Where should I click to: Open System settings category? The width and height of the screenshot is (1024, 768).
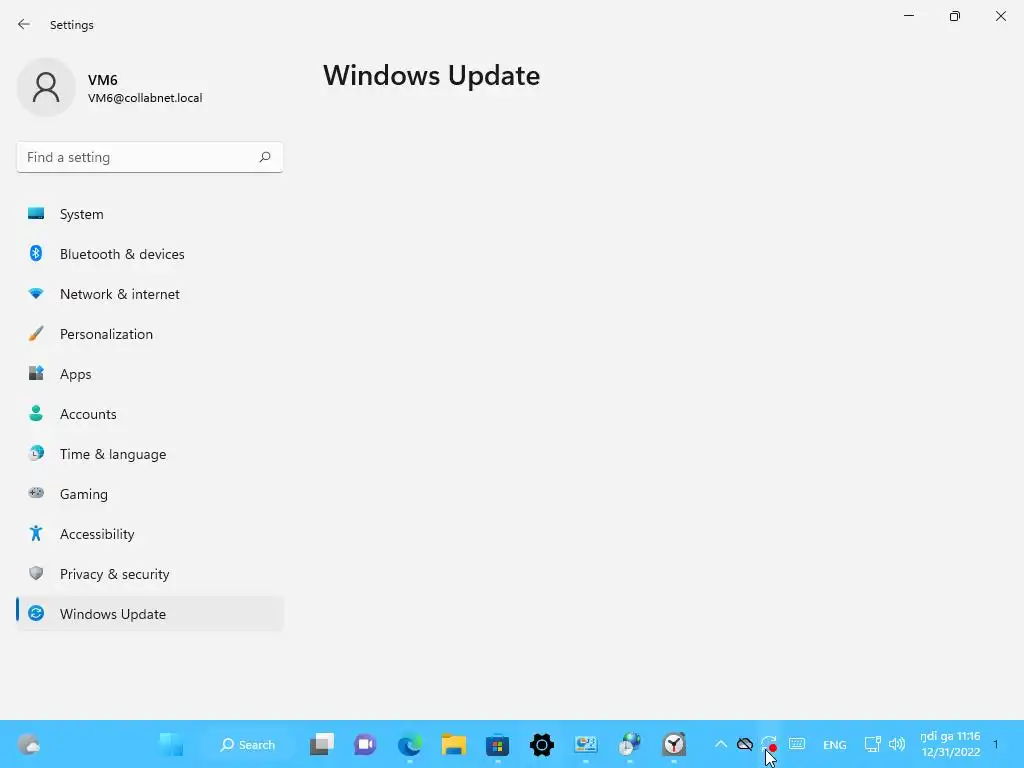coord(150,214)
